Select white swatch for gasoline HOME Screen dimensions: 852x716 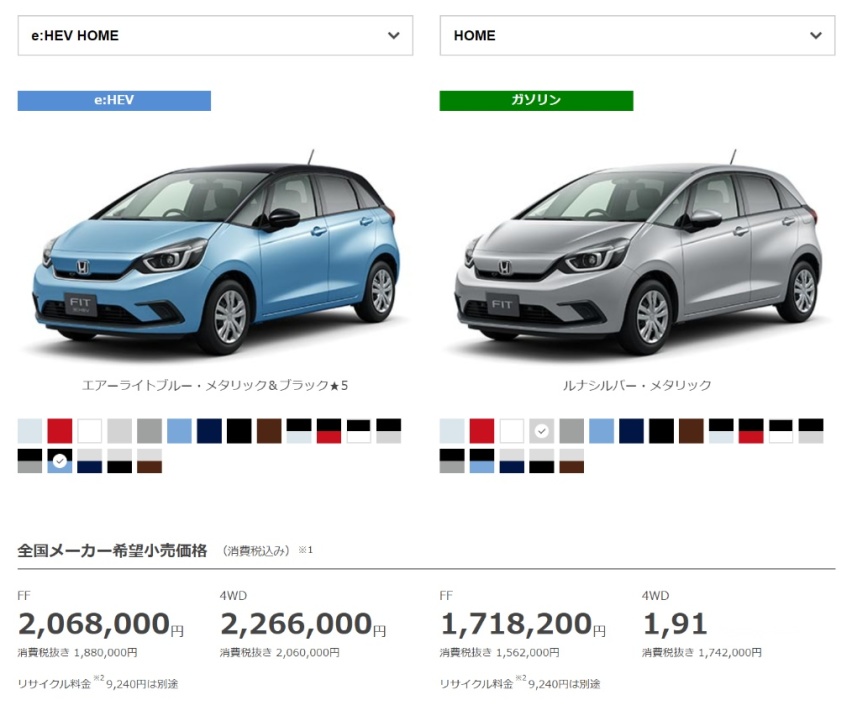click(x=512, y=431)
